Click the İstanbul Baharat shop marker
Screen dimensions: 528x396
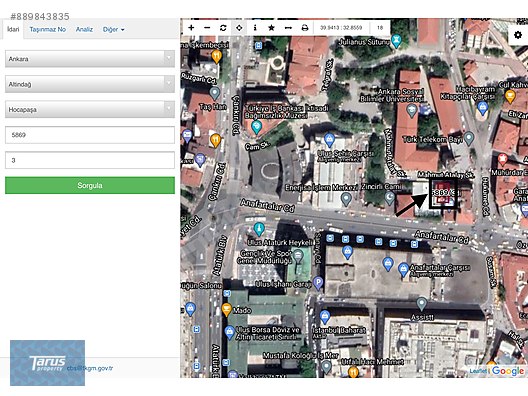pyautogui.click(x=325, y=317)
